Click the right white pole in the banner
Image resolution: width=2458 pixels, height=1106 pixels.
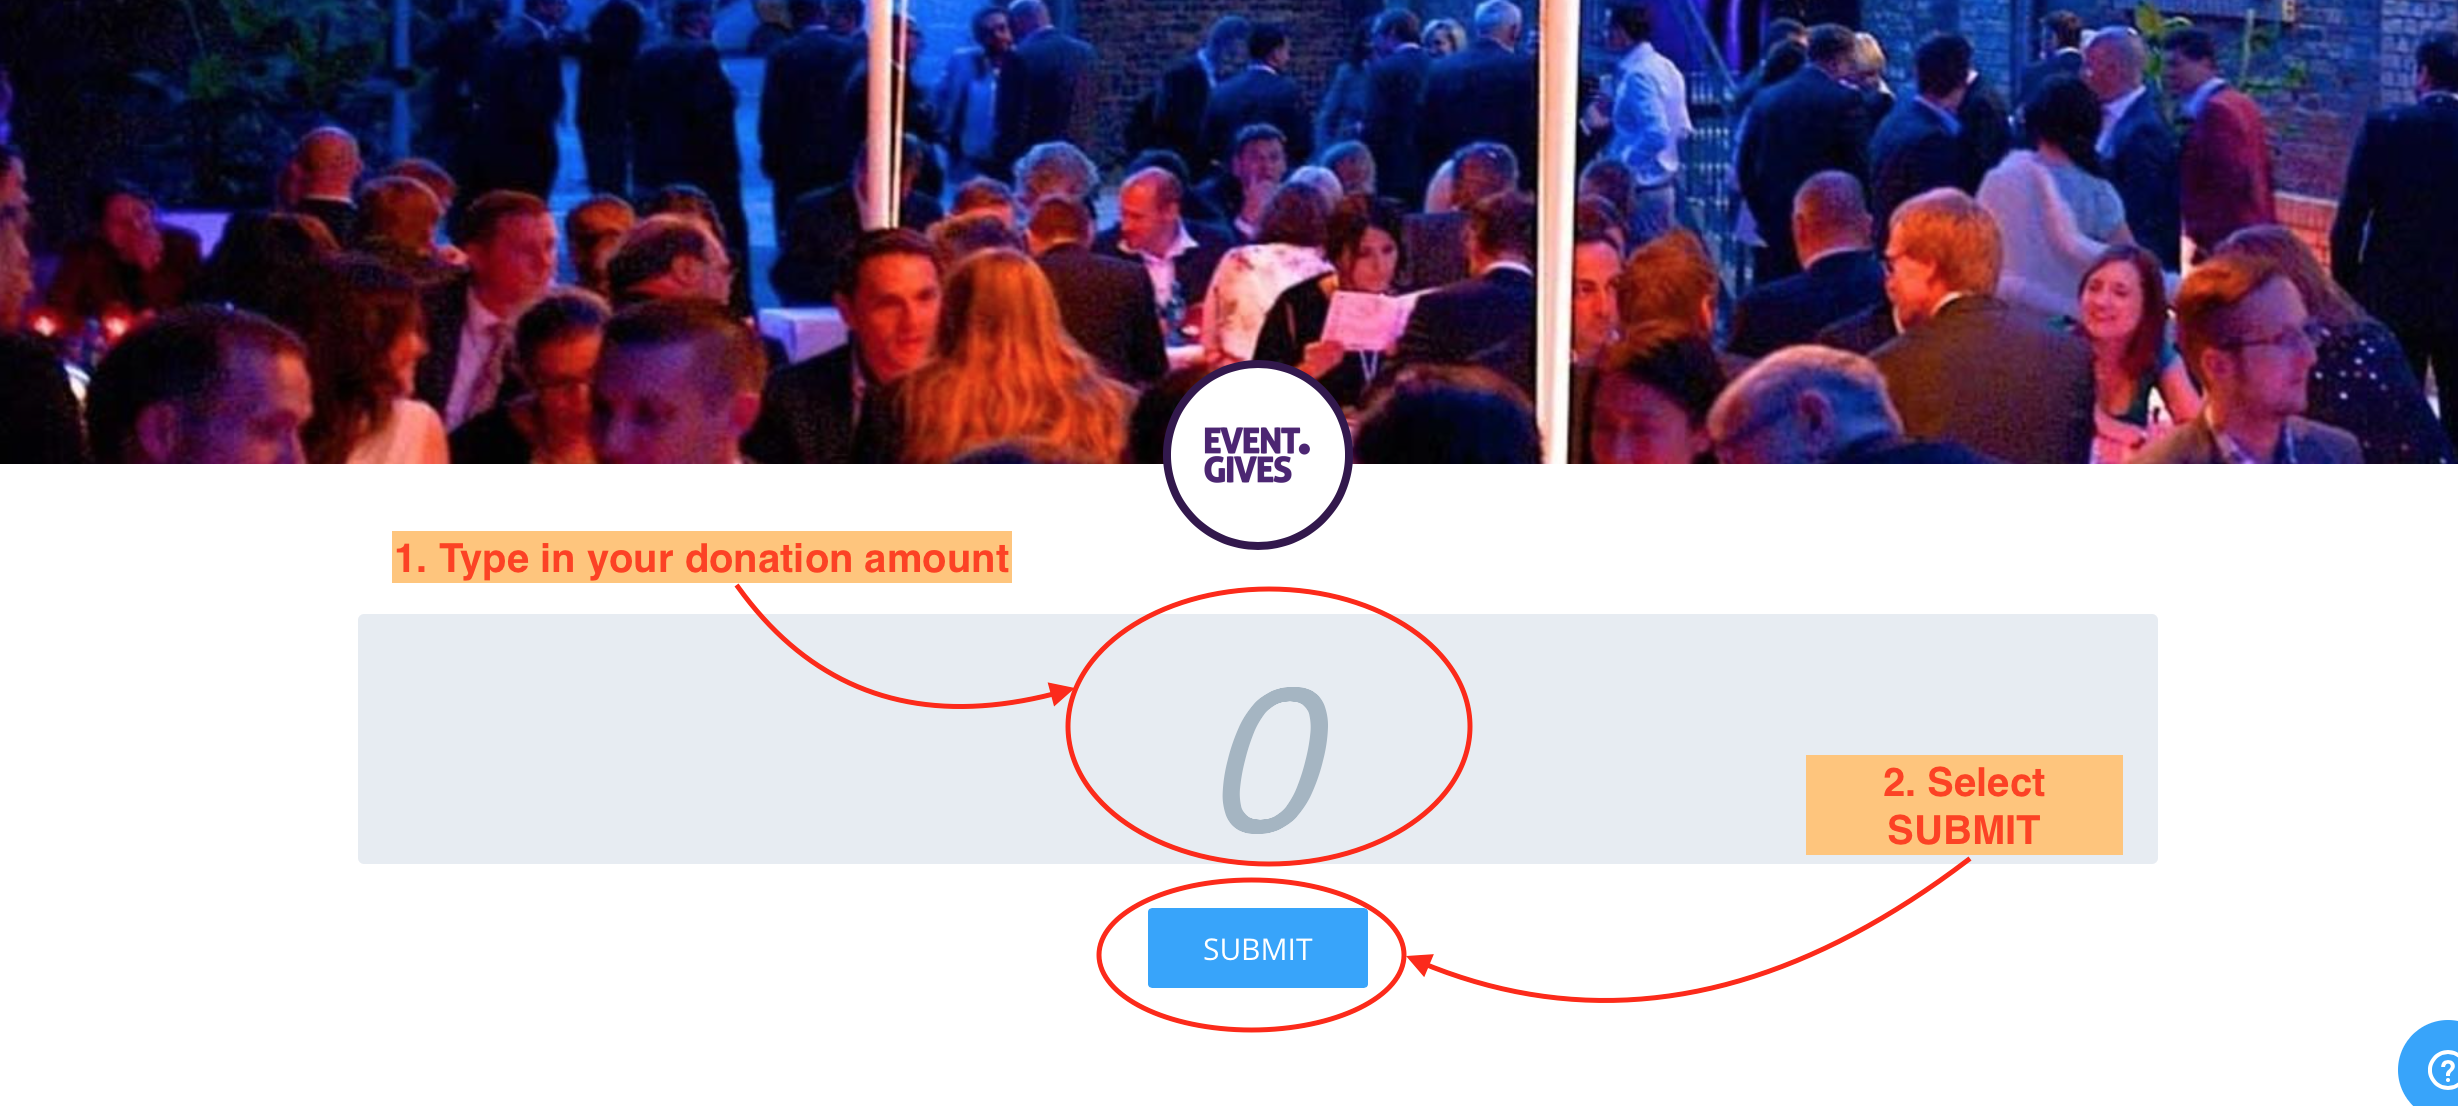coord(1555,230)
